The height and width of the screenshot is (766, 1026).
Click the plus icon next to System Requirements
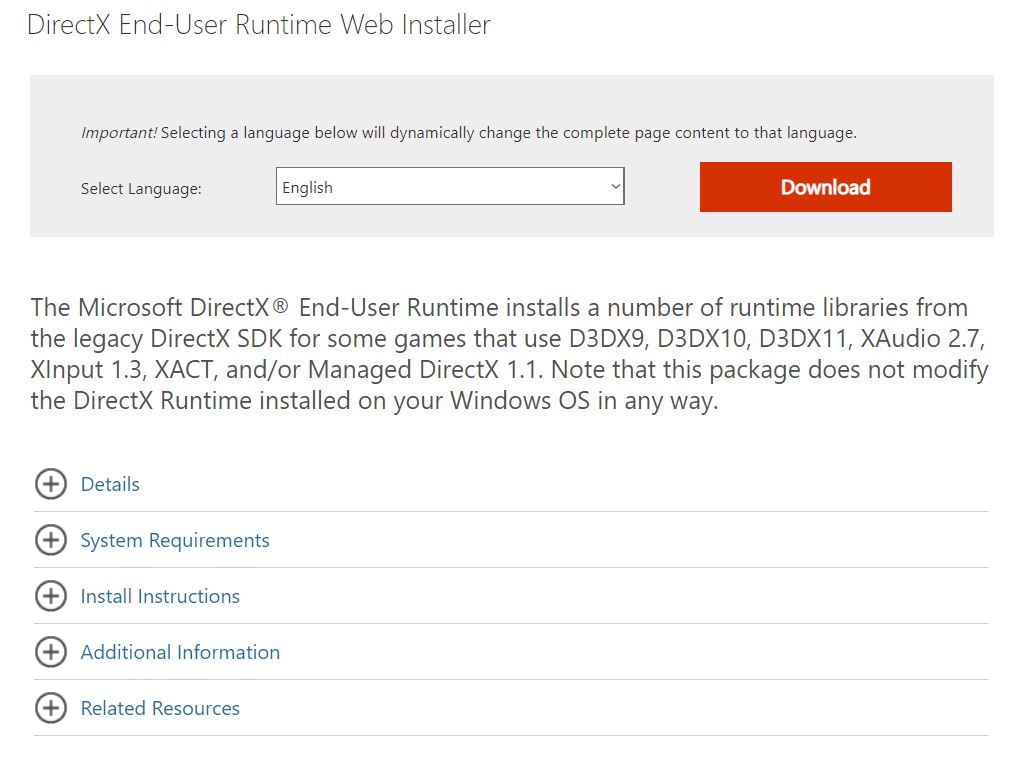pos(50,540)
